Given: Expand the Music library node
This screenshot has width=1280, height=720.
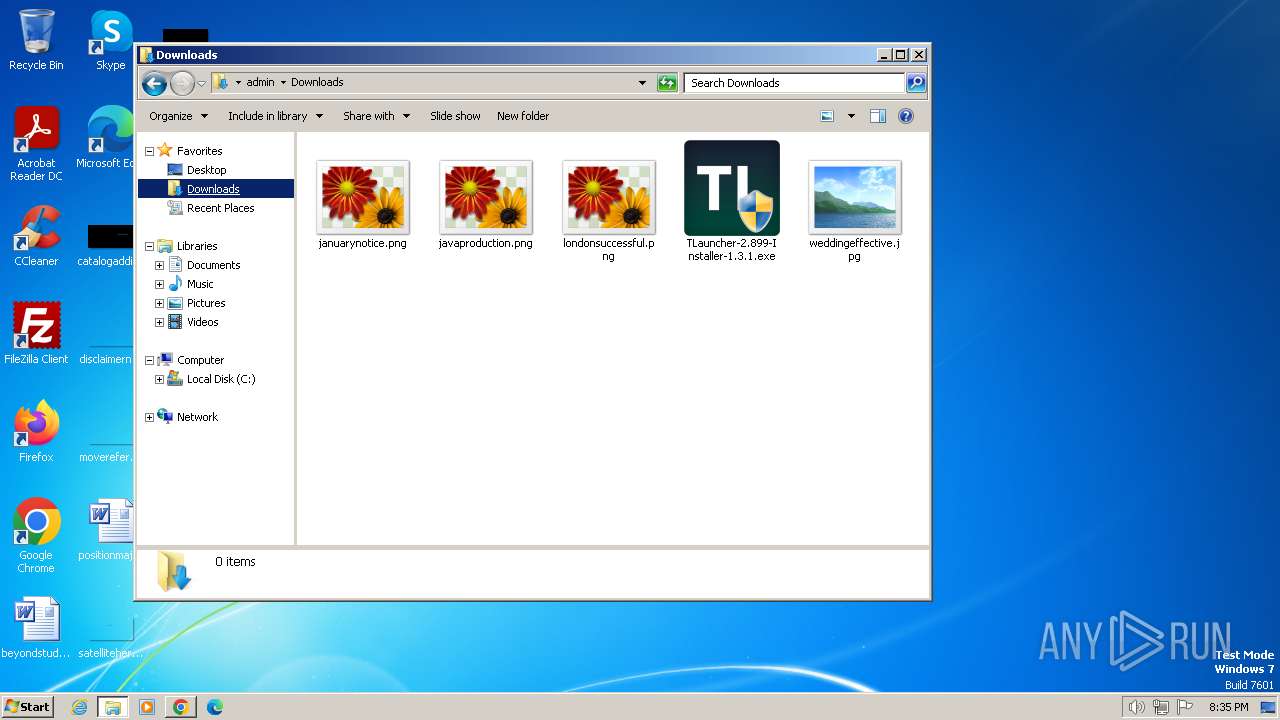Looking at the screenshot, I should point(159,284).
